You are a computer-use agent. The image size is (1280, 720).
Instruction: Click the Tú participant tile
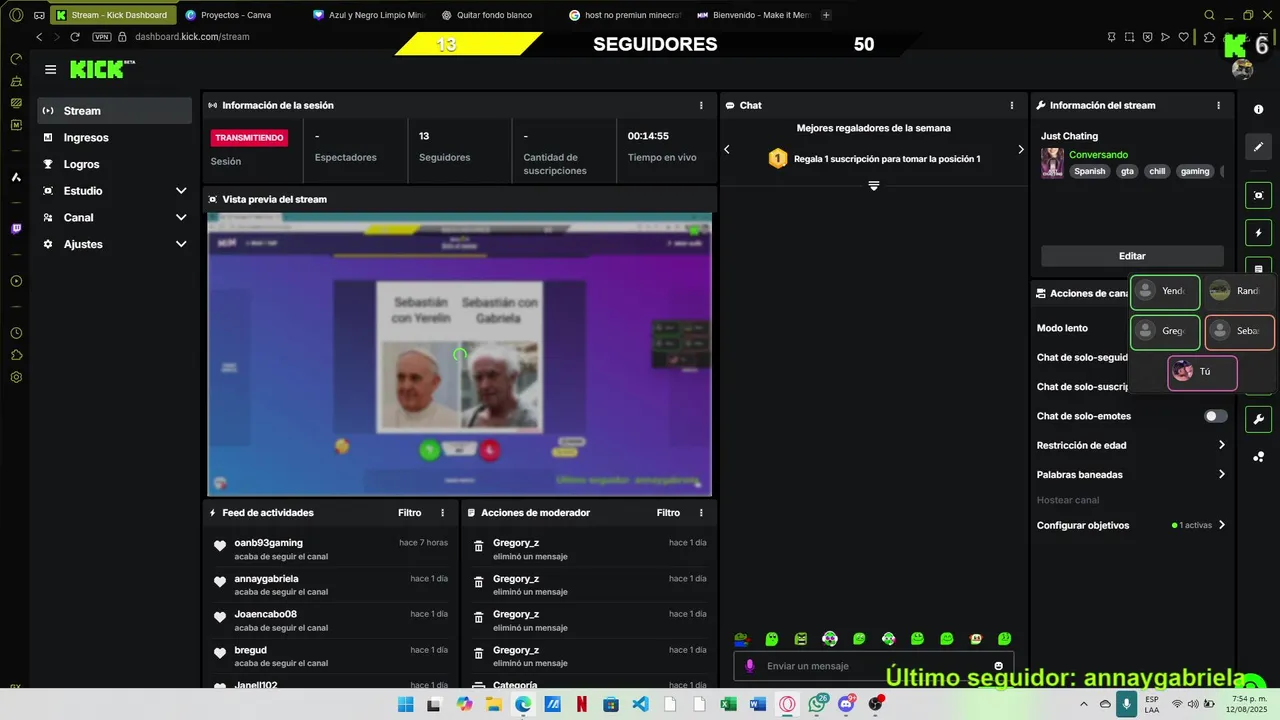point(1203,372)
